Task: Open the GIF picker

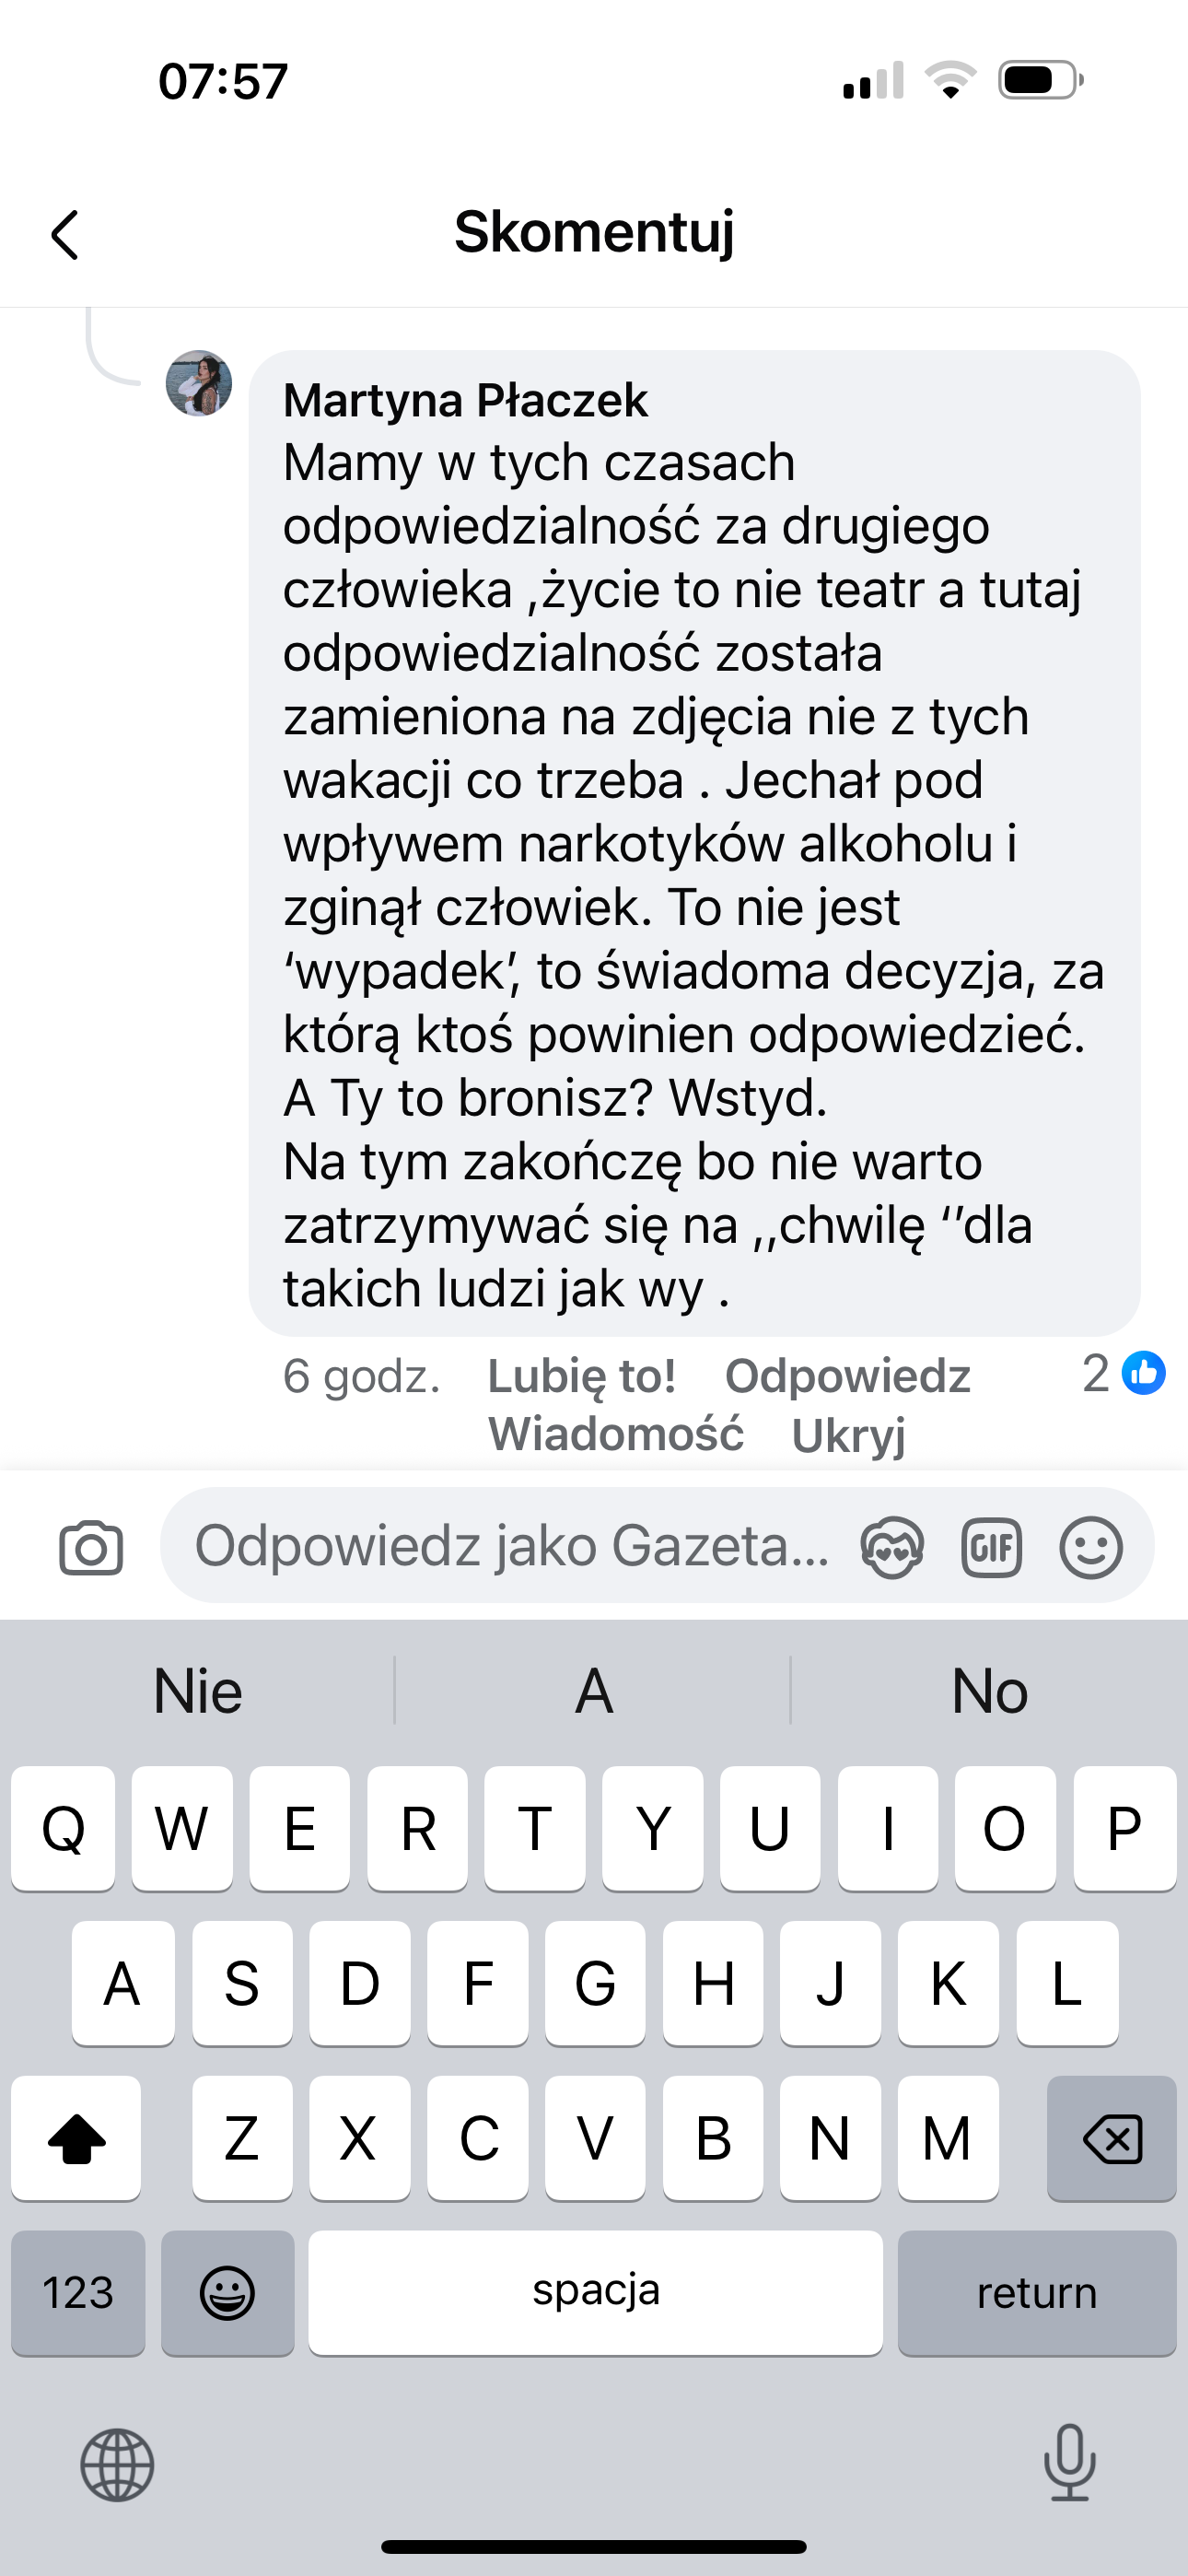Action: point(991,1548)
